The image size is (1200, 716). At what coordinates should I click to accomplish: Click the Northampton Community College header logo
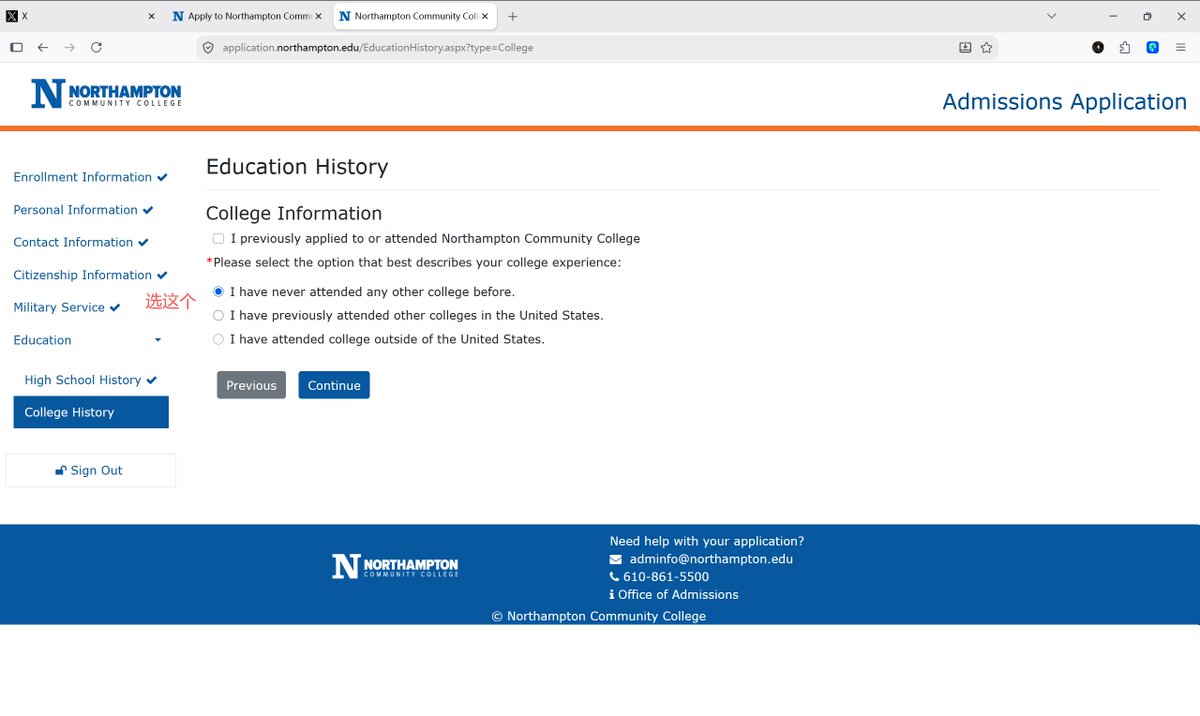(106, 93)
